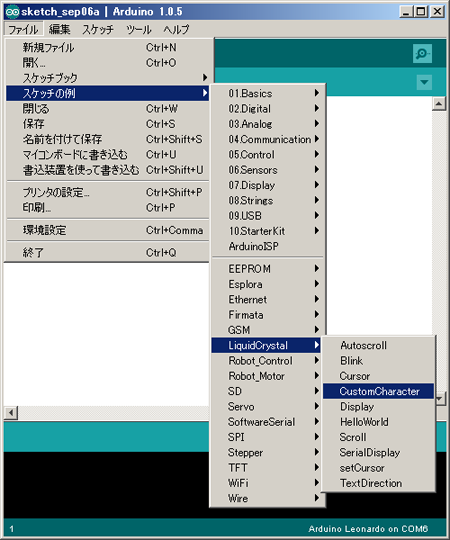
Task: Select the LiquidCrystal submenu entry
Action: (266, 345)
